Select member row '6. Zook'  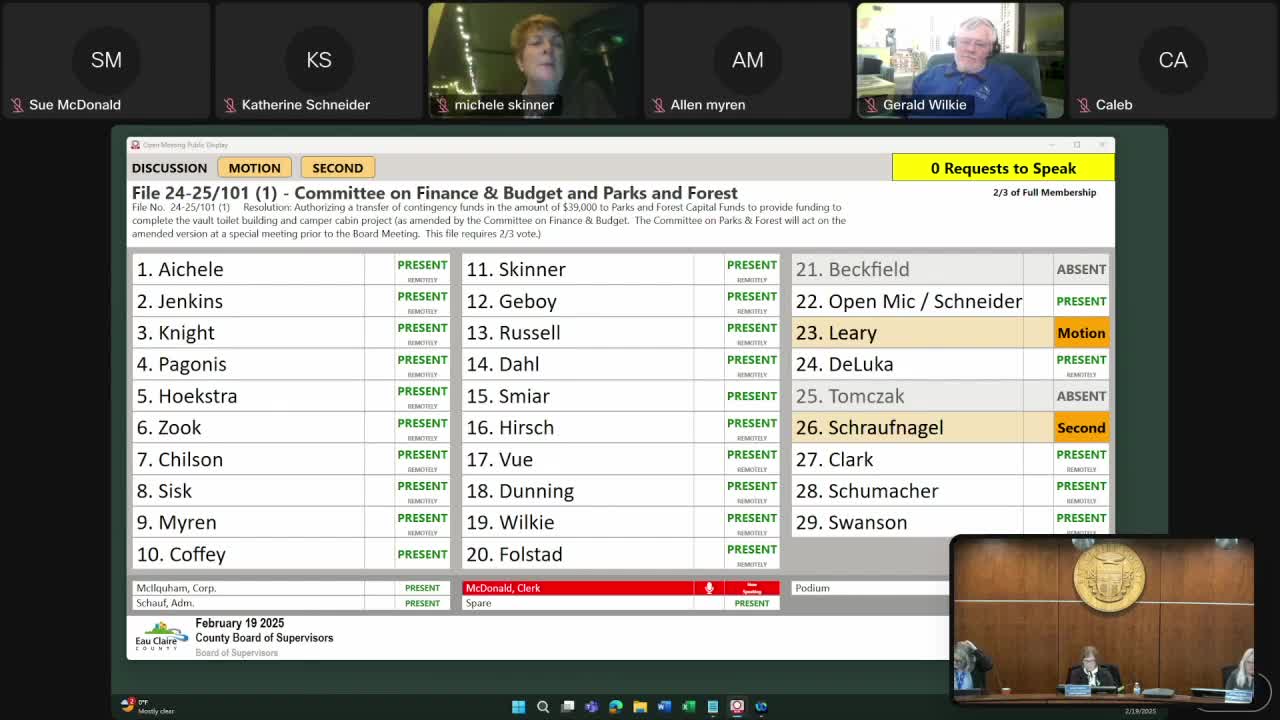[x=291, y=428]
